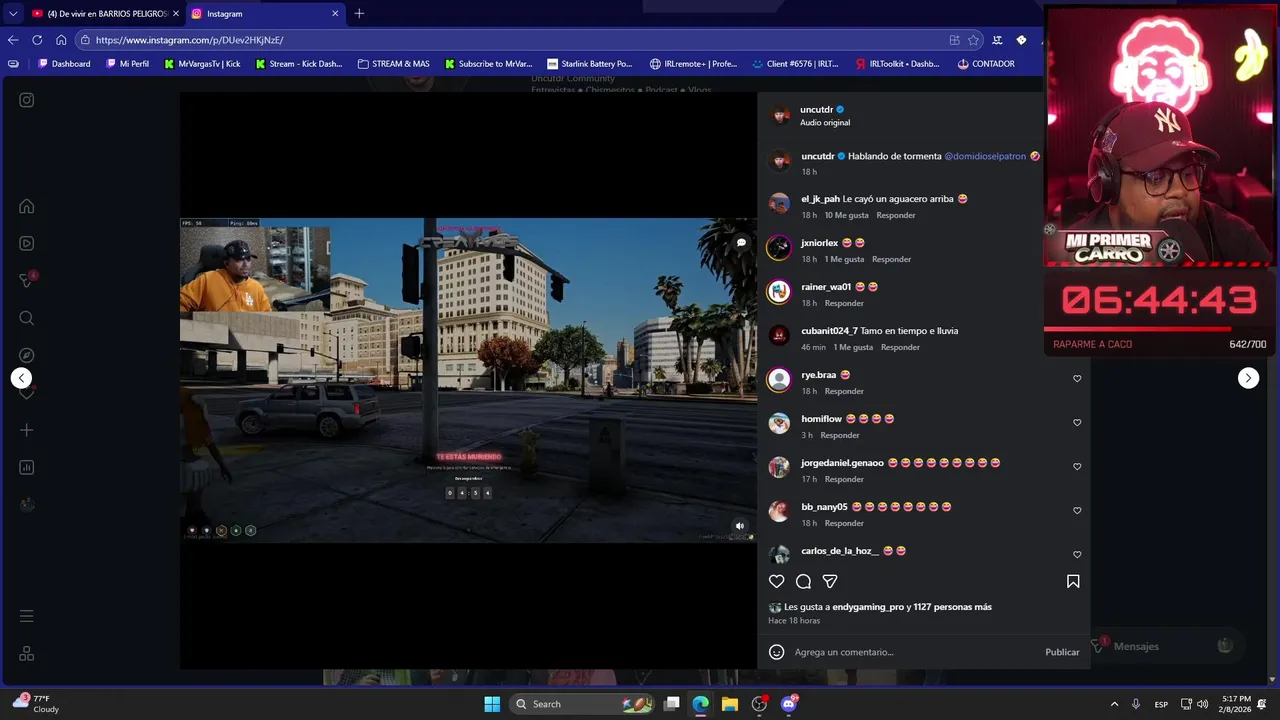Go to the browser home page
Screen dimensions: 1280x720
61,40
